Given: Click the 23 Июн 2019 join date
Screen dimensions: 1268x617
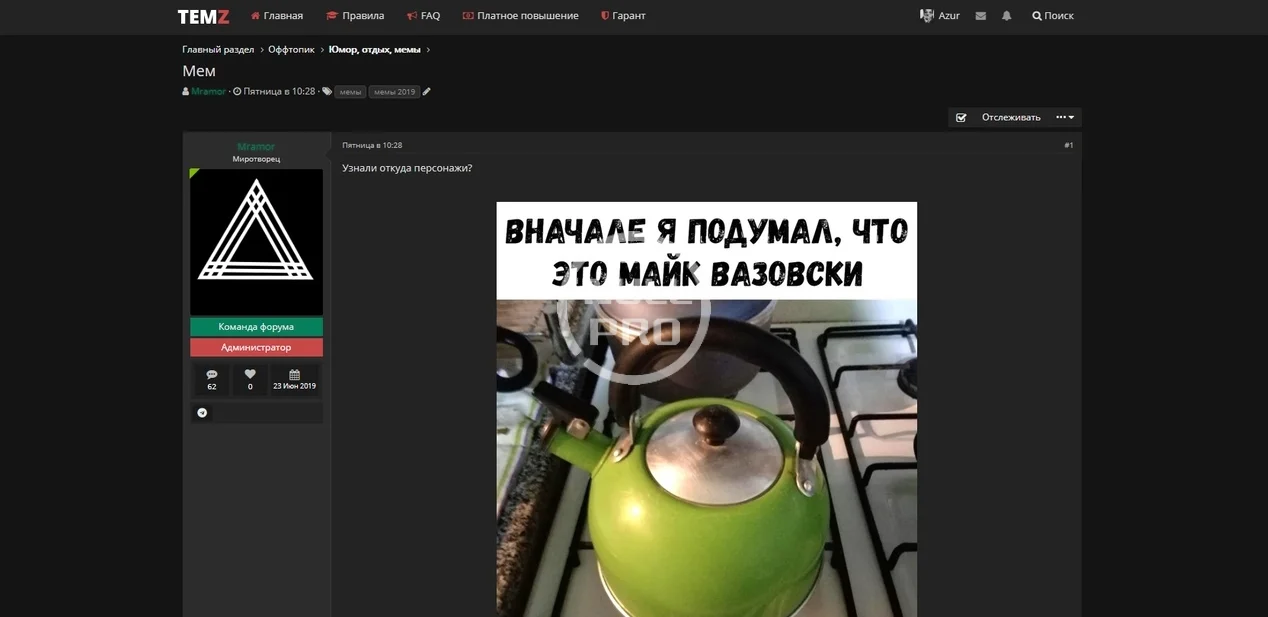Looking at the screenshot, I should point(295,386).
